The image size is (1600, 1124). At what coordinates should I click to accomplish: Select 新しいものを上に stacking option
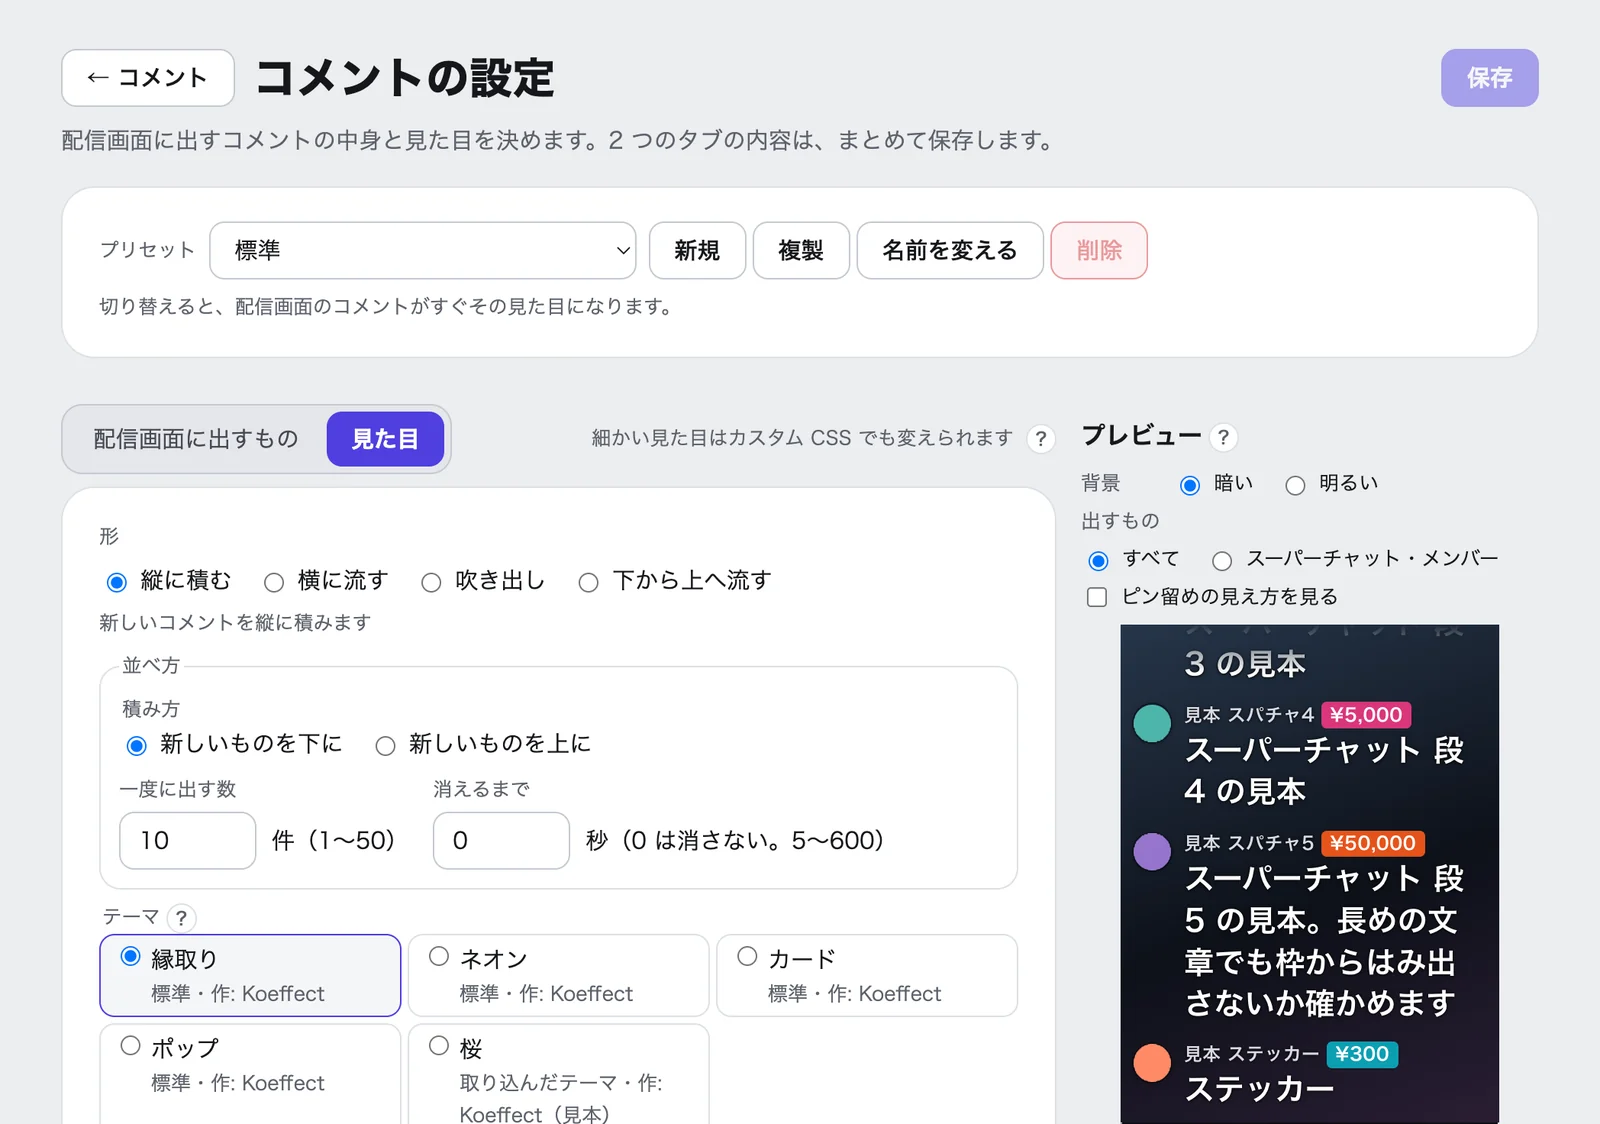coord(483,744)
